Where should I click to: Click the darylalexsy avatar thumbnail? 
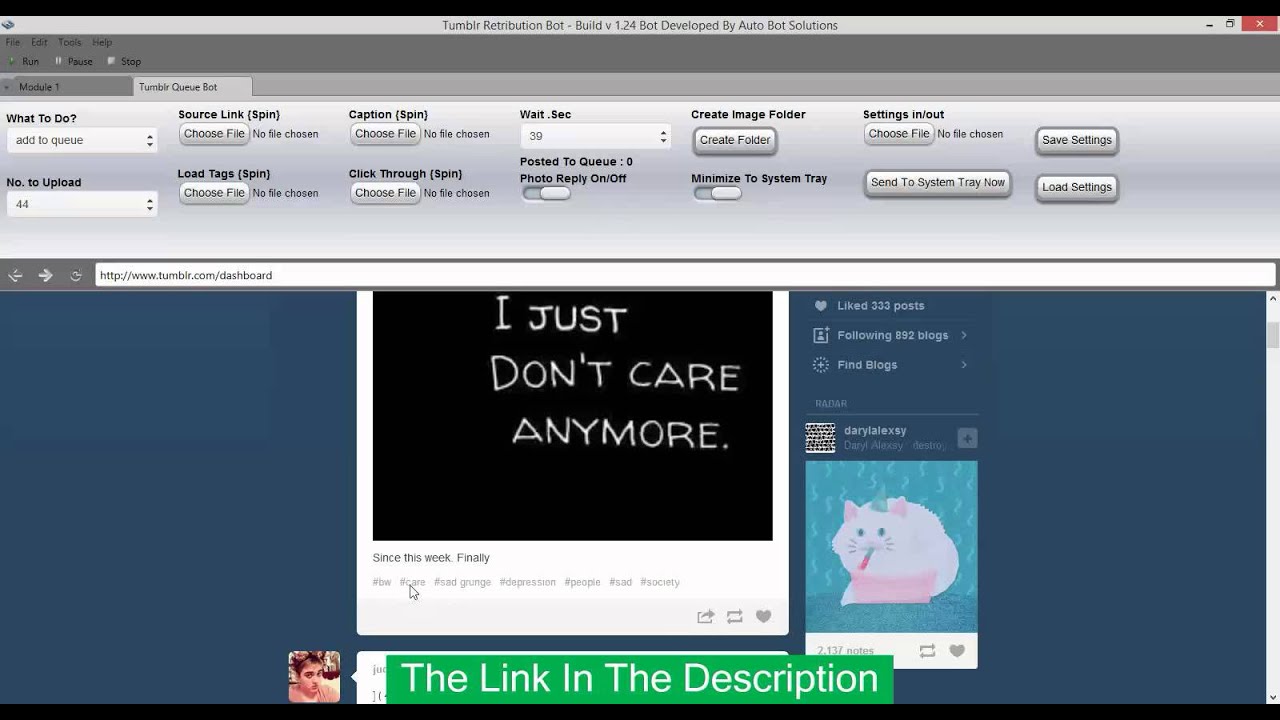[821, 438]
